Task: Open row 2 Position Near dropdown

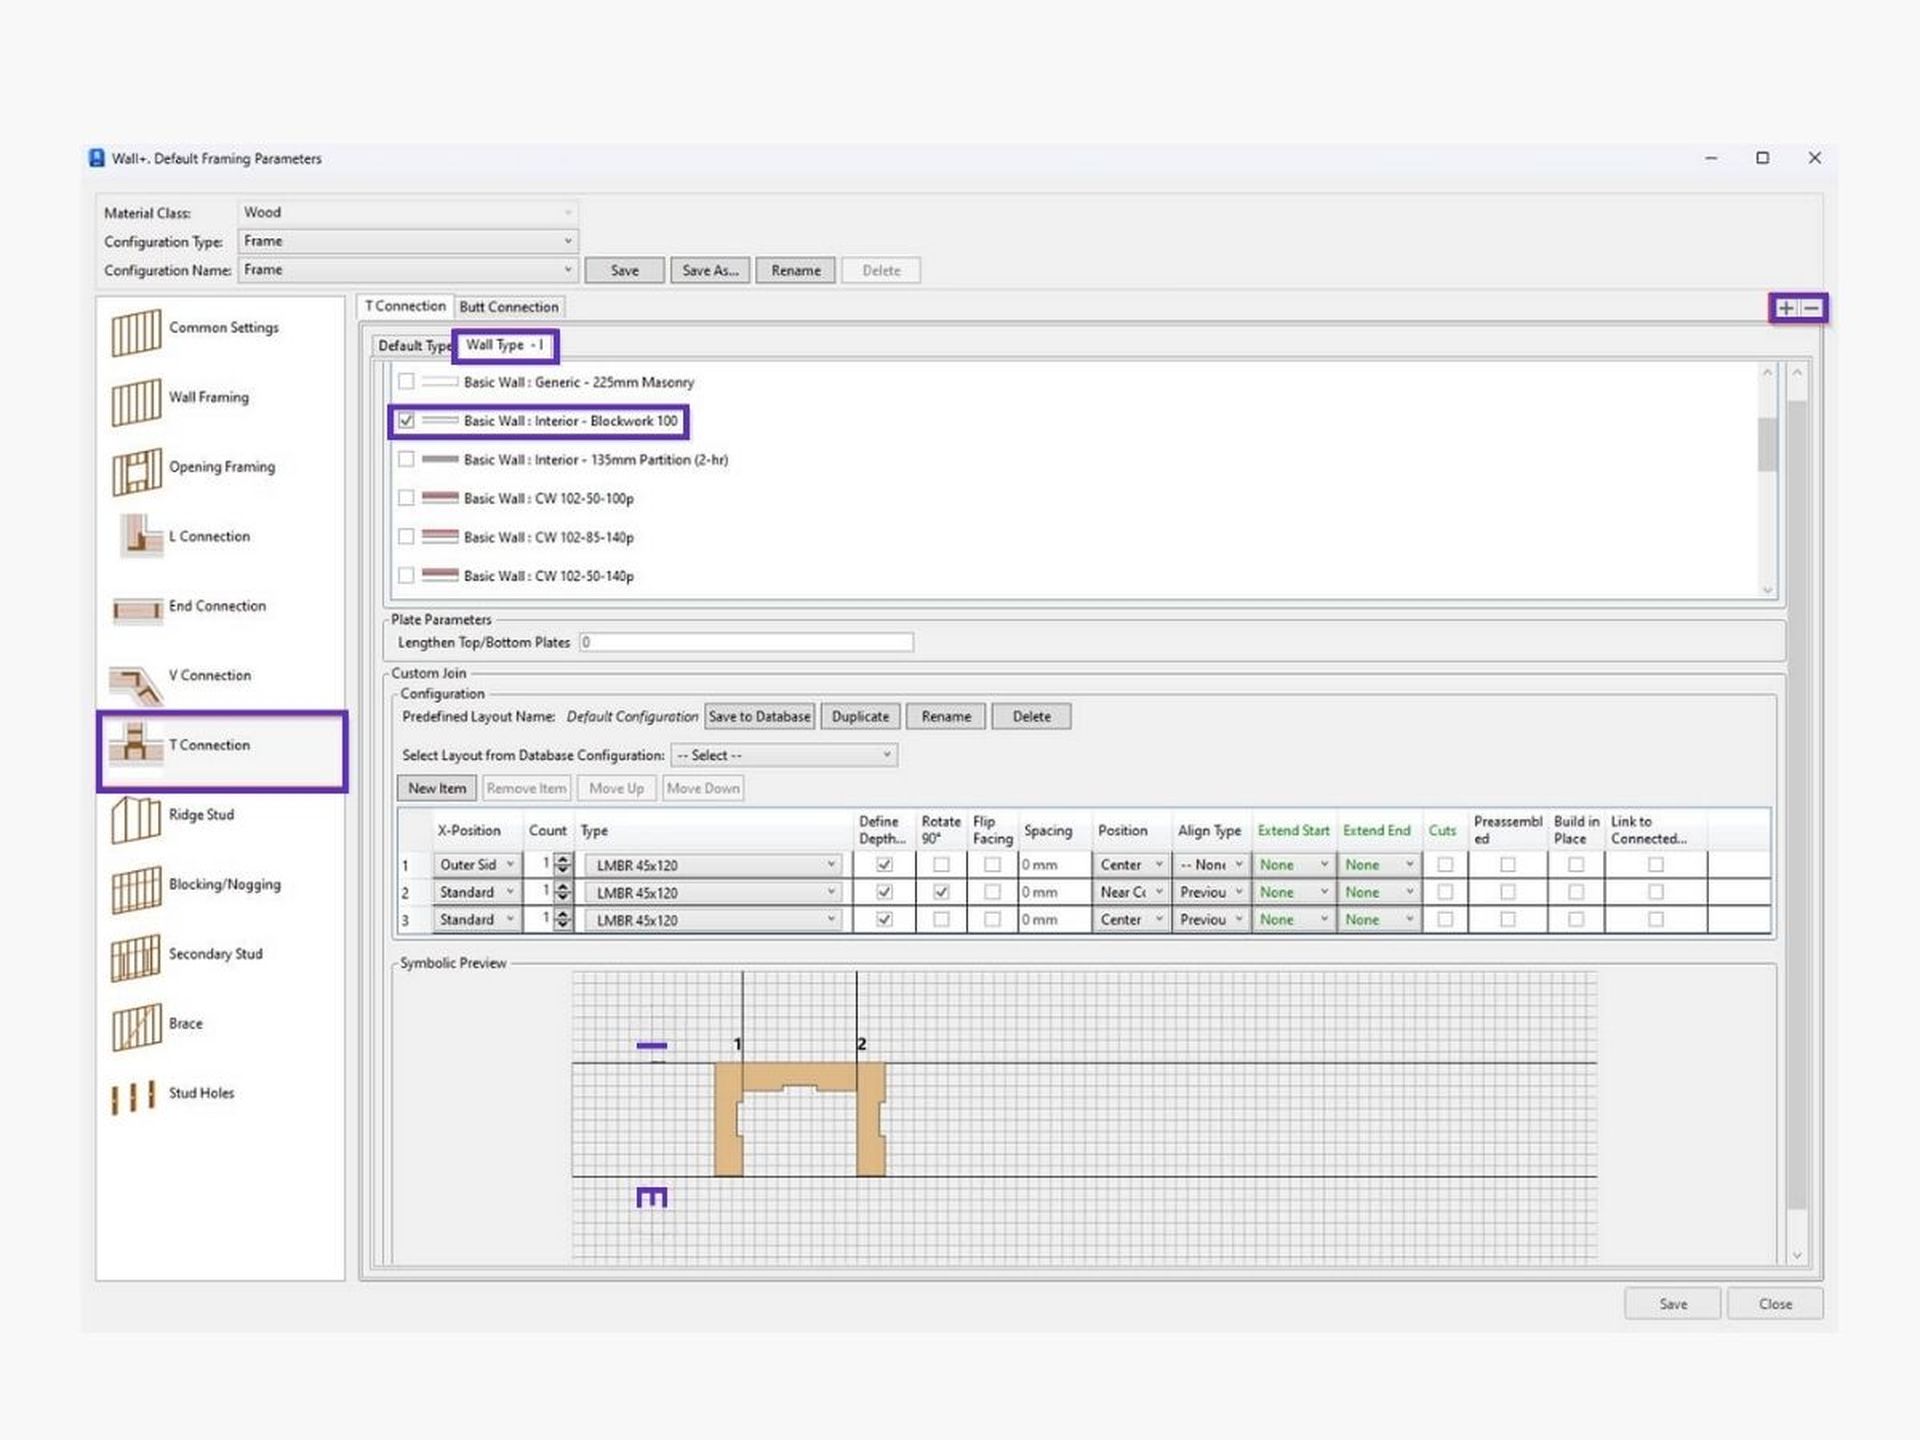Action: [x=1131, y=892]
